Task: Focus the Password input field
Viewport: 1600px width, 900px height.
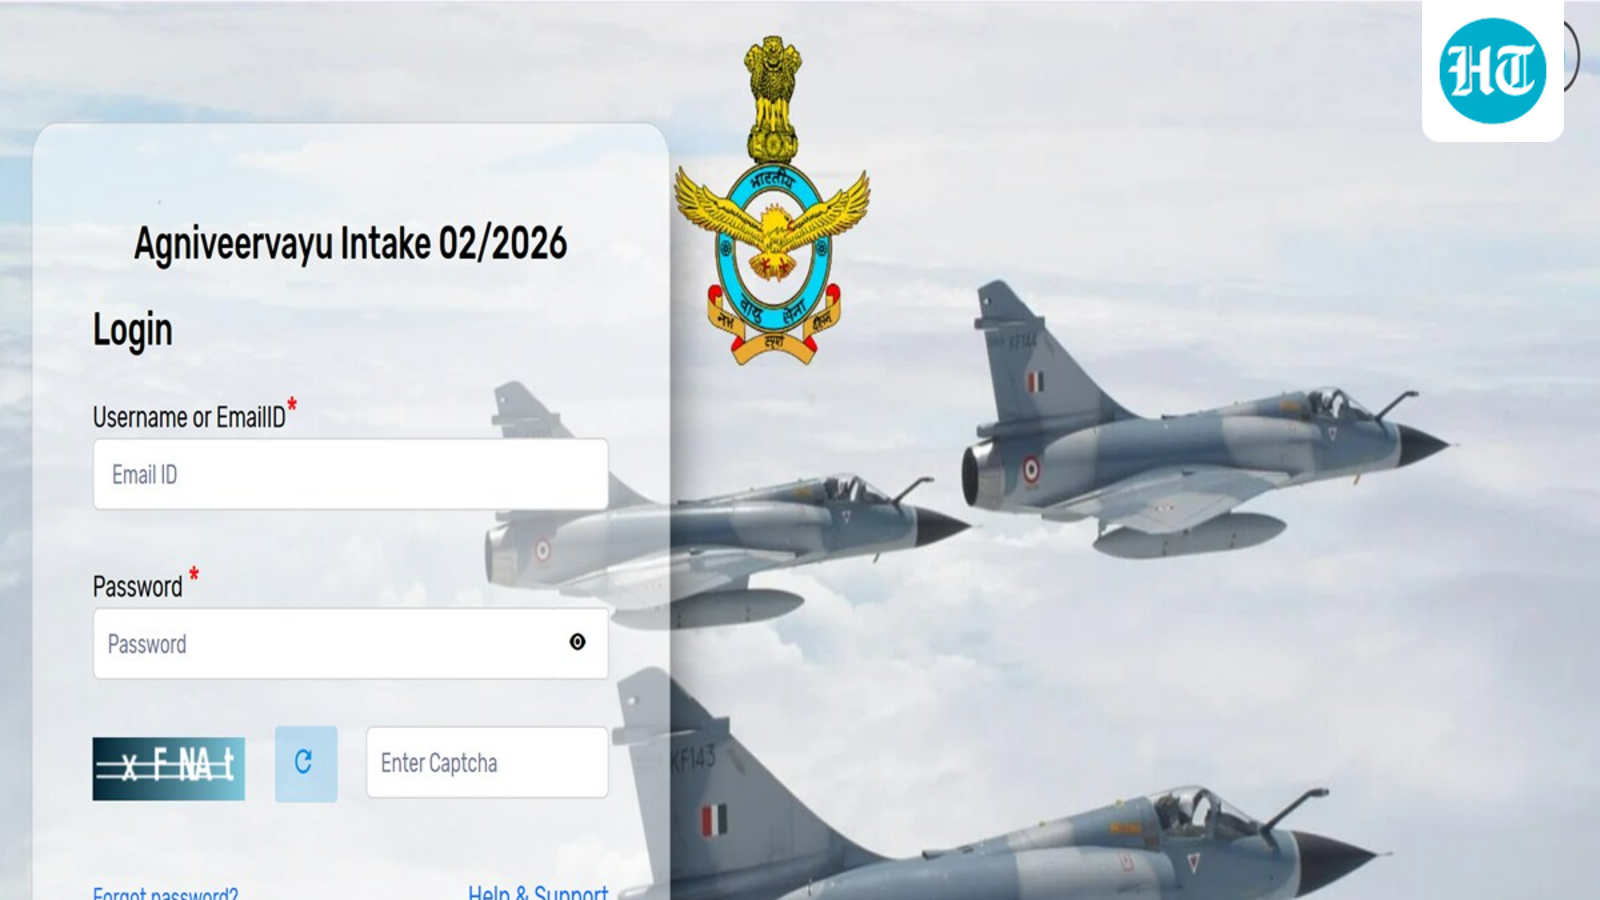Action: pos(351,644)
